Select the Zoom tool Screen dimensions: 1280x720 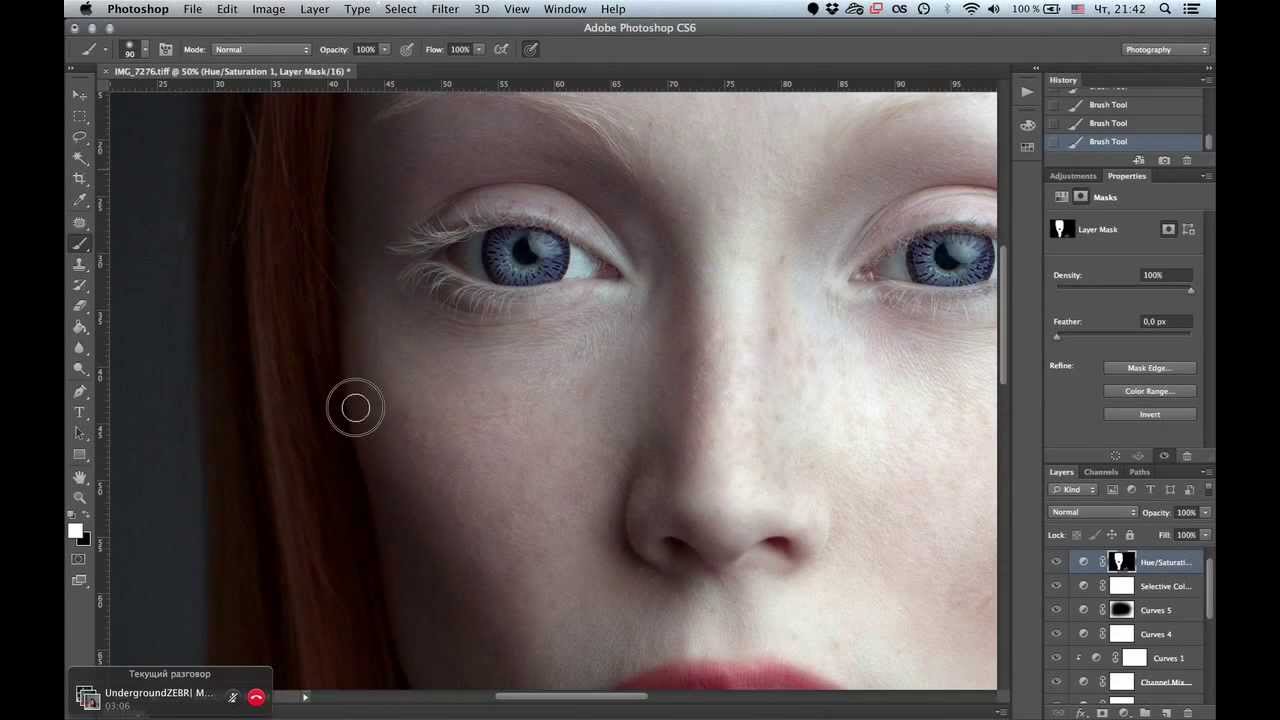click(x=80, y=497)
